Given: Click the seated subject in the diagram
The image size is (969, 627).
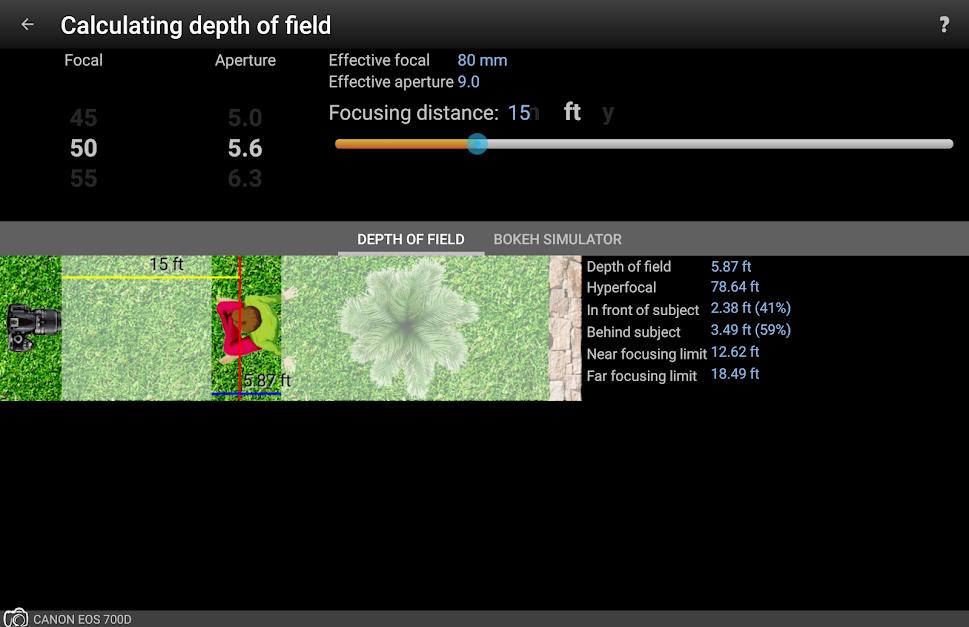Looking at the screenshot, I should click(245, 325).
